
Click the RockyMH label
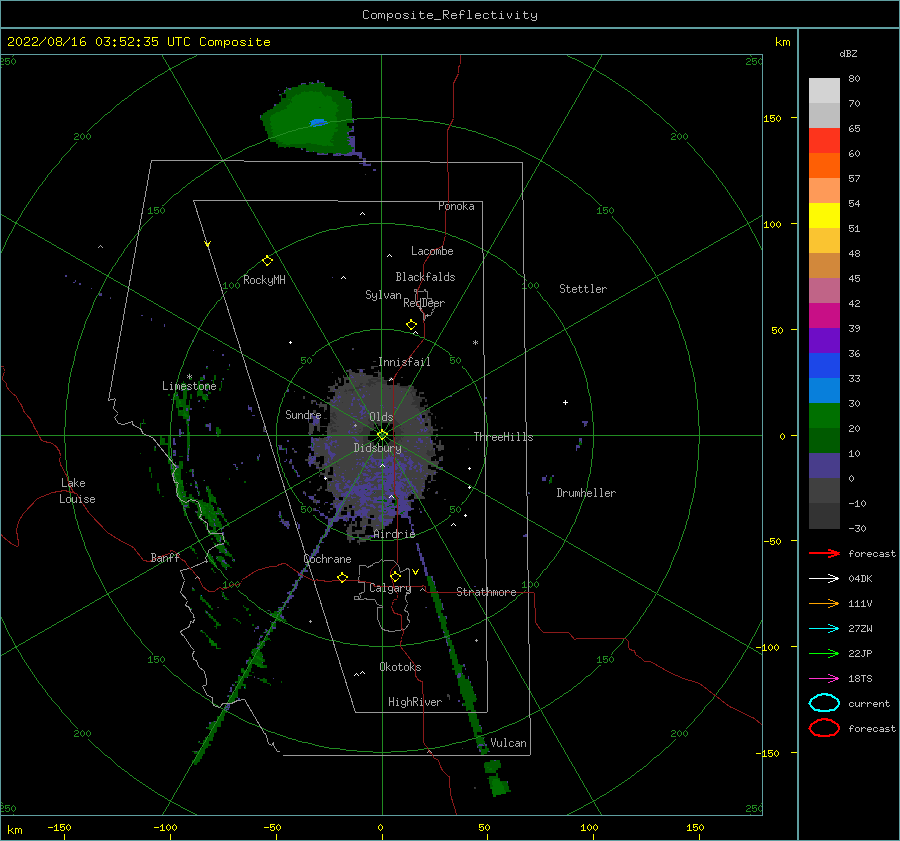(264, 280)
